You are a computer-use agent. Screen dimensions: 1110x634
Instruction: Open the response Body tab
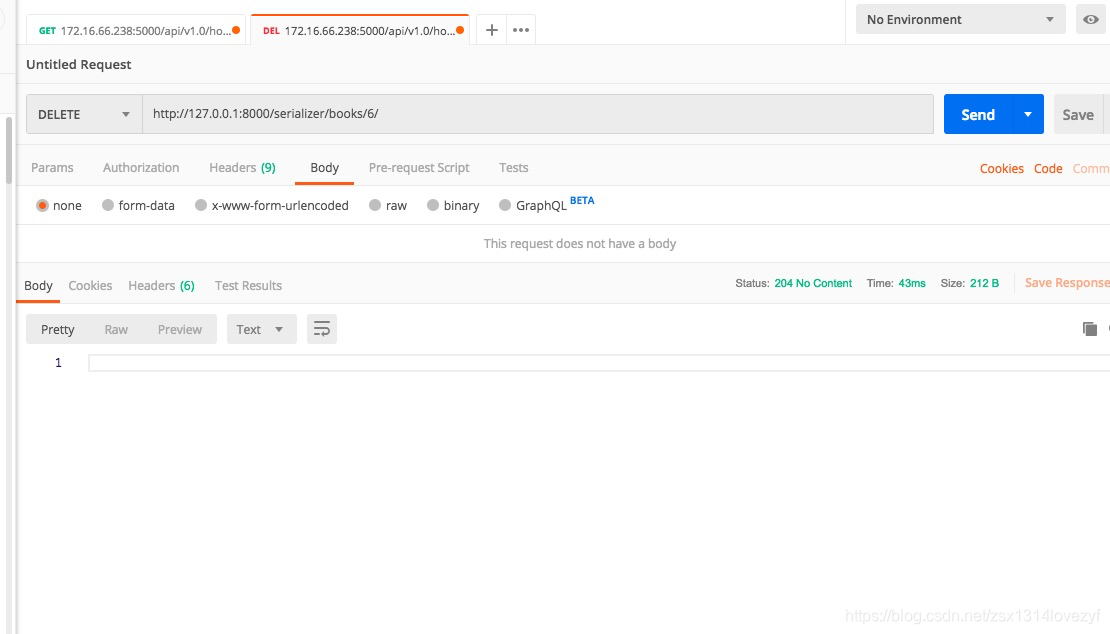point(38,285)
